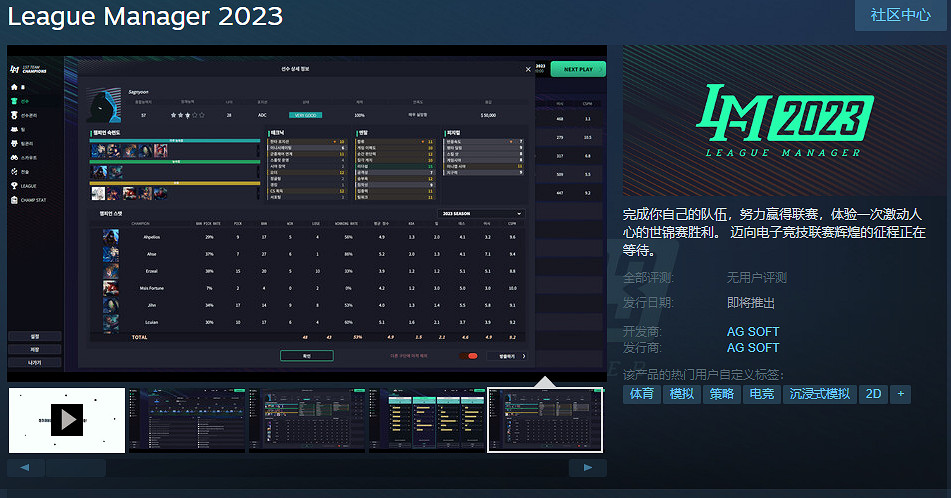The image size is (951, 498).
Task: Click the 확인 confirm button in dialog
Action: click(307, 355)
